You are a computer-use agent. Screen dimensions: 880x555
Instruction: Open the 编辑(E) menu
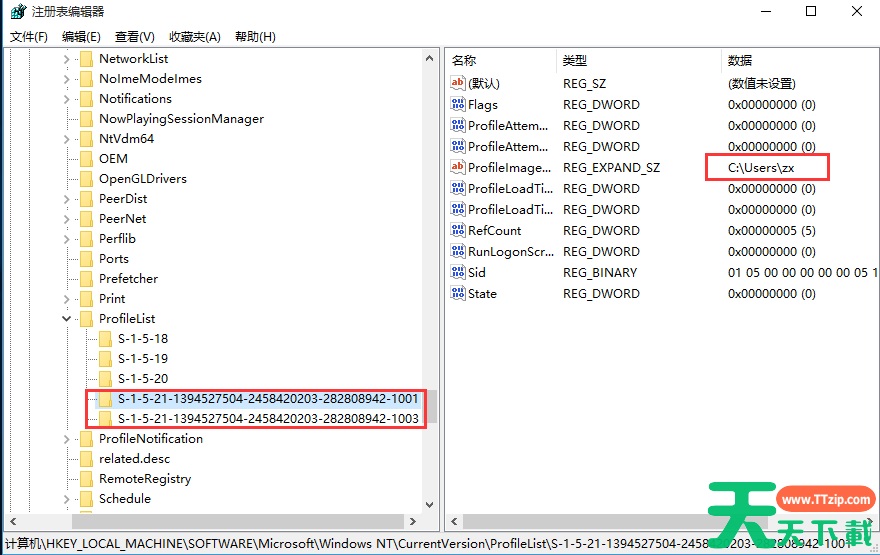(x=81, y=37)
